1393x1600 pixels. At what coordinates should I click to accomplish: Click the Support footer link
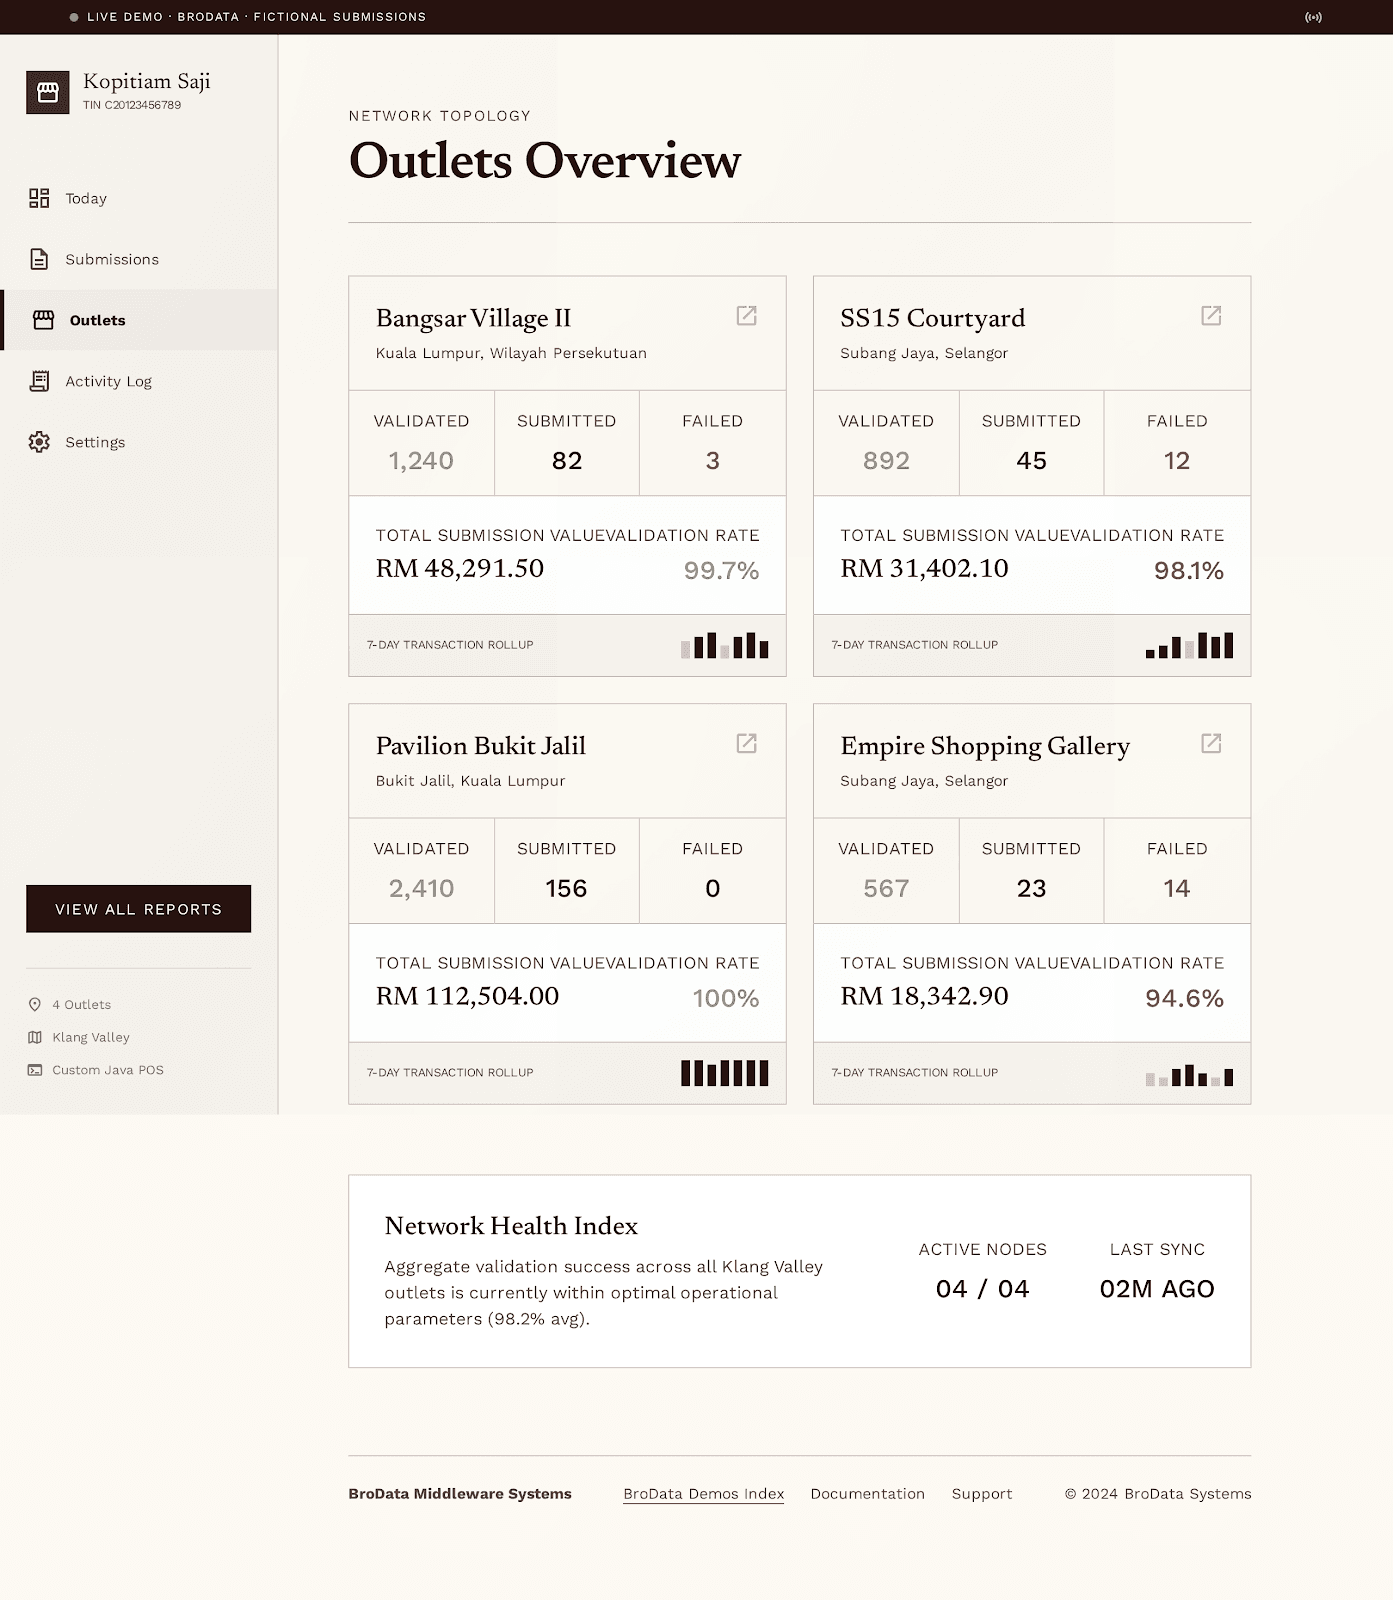(x=982, y=1494)
